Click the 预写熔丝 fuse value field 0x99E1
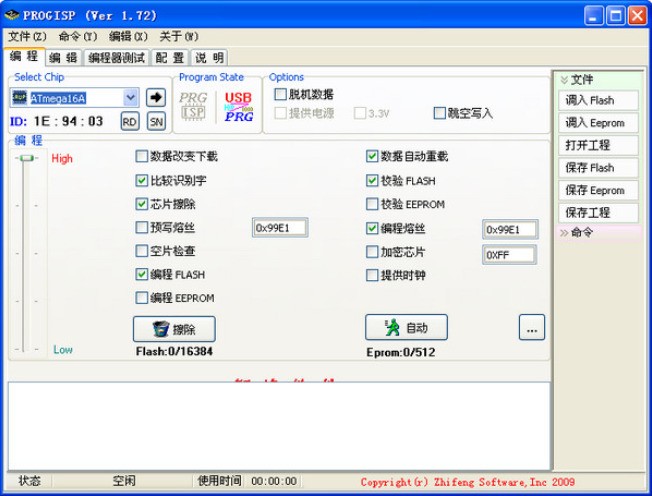 point(280,228)
